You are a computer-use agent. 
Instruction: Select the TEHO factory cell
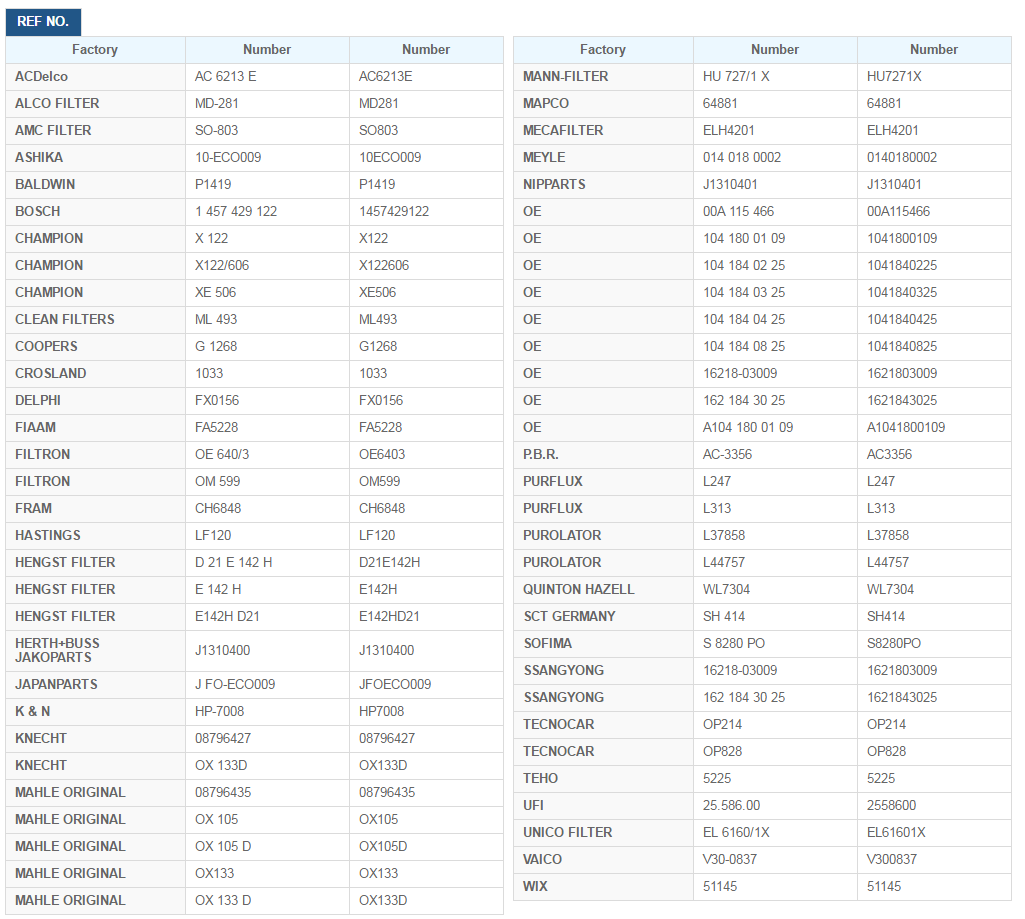pyautogui.click(x=603, y=778)
